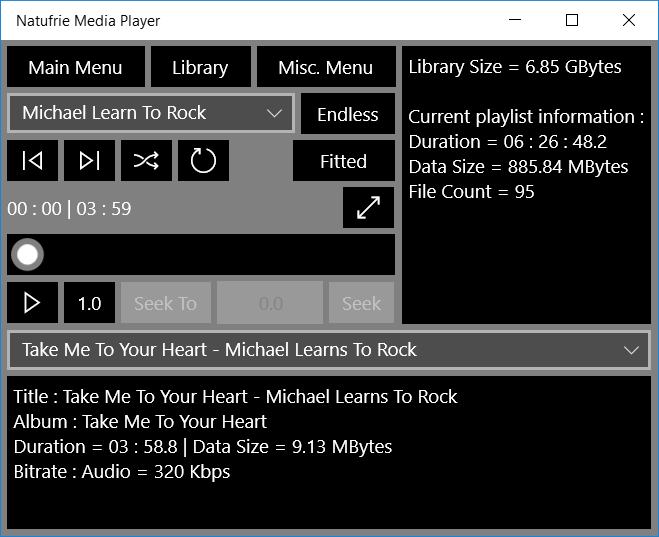This screenshot has width=659, height=537.
Task: Click the Seek To button
Action: tap(166, 303)
